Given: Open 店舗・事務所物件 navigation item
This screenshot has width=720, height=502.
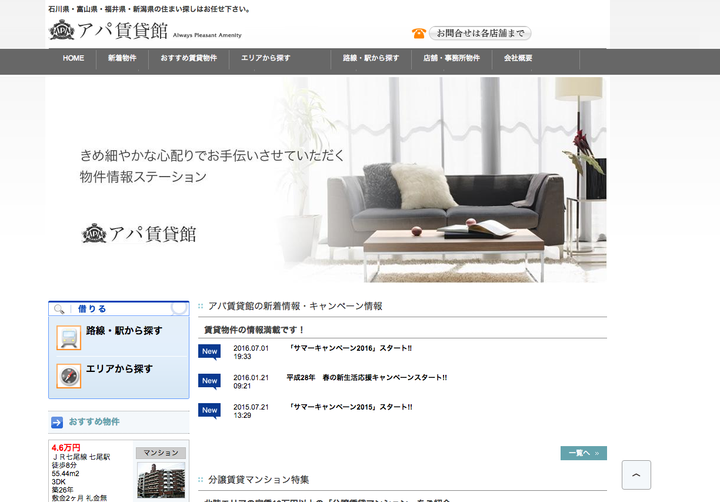Looking at the screenshot, I should pyautogui.click(x=451, y=58).
